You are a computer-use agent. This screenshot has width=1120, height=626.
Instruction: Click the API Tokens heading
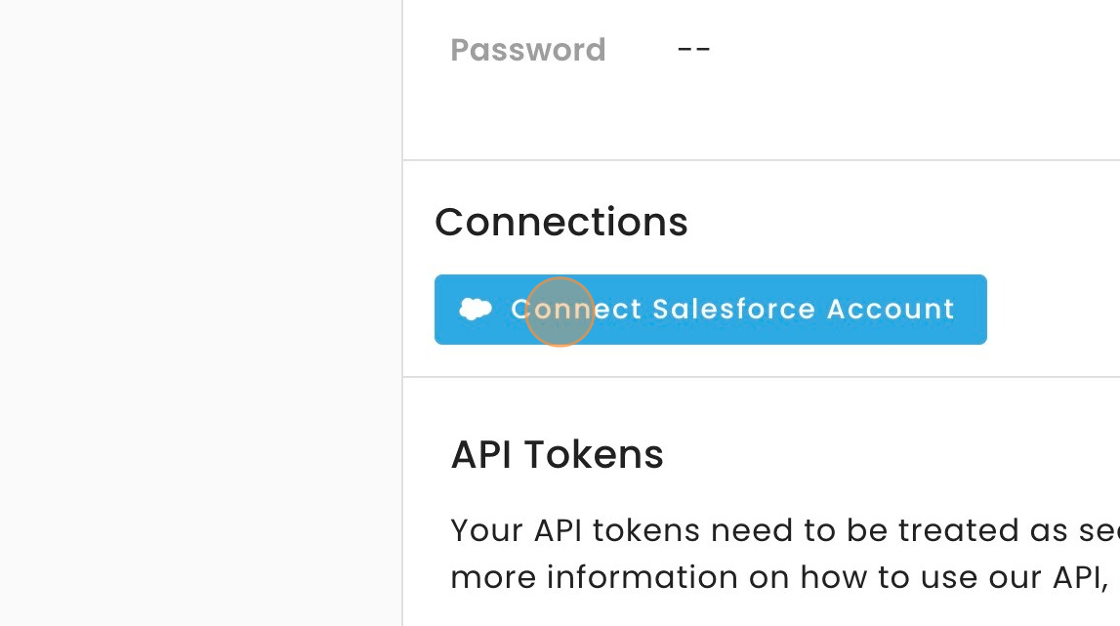click(557, 455)
